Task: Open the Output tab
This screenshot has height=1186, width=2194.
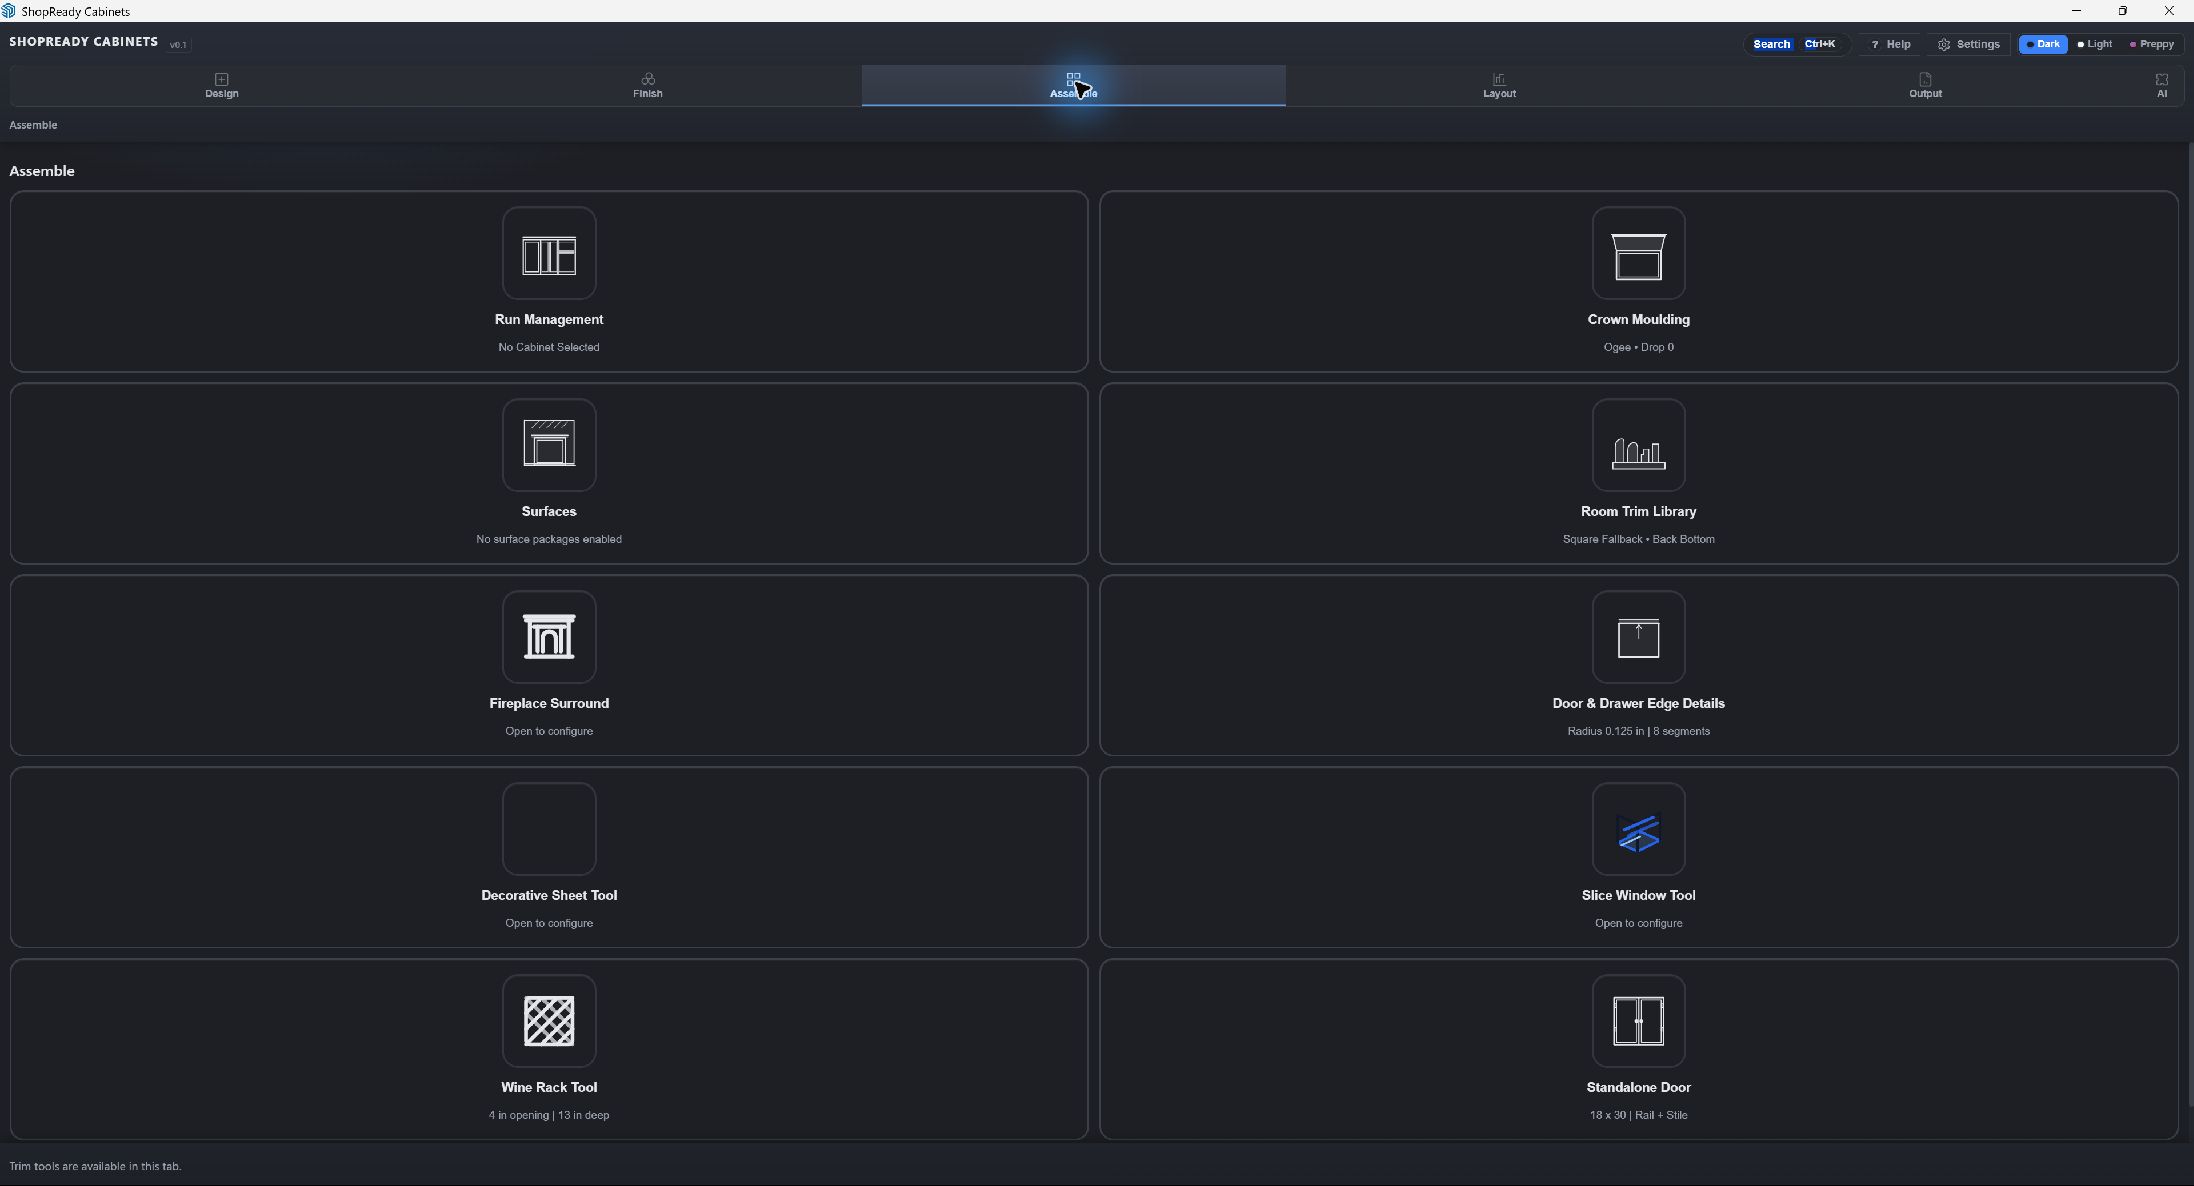Action: [x=1925, y=86]
